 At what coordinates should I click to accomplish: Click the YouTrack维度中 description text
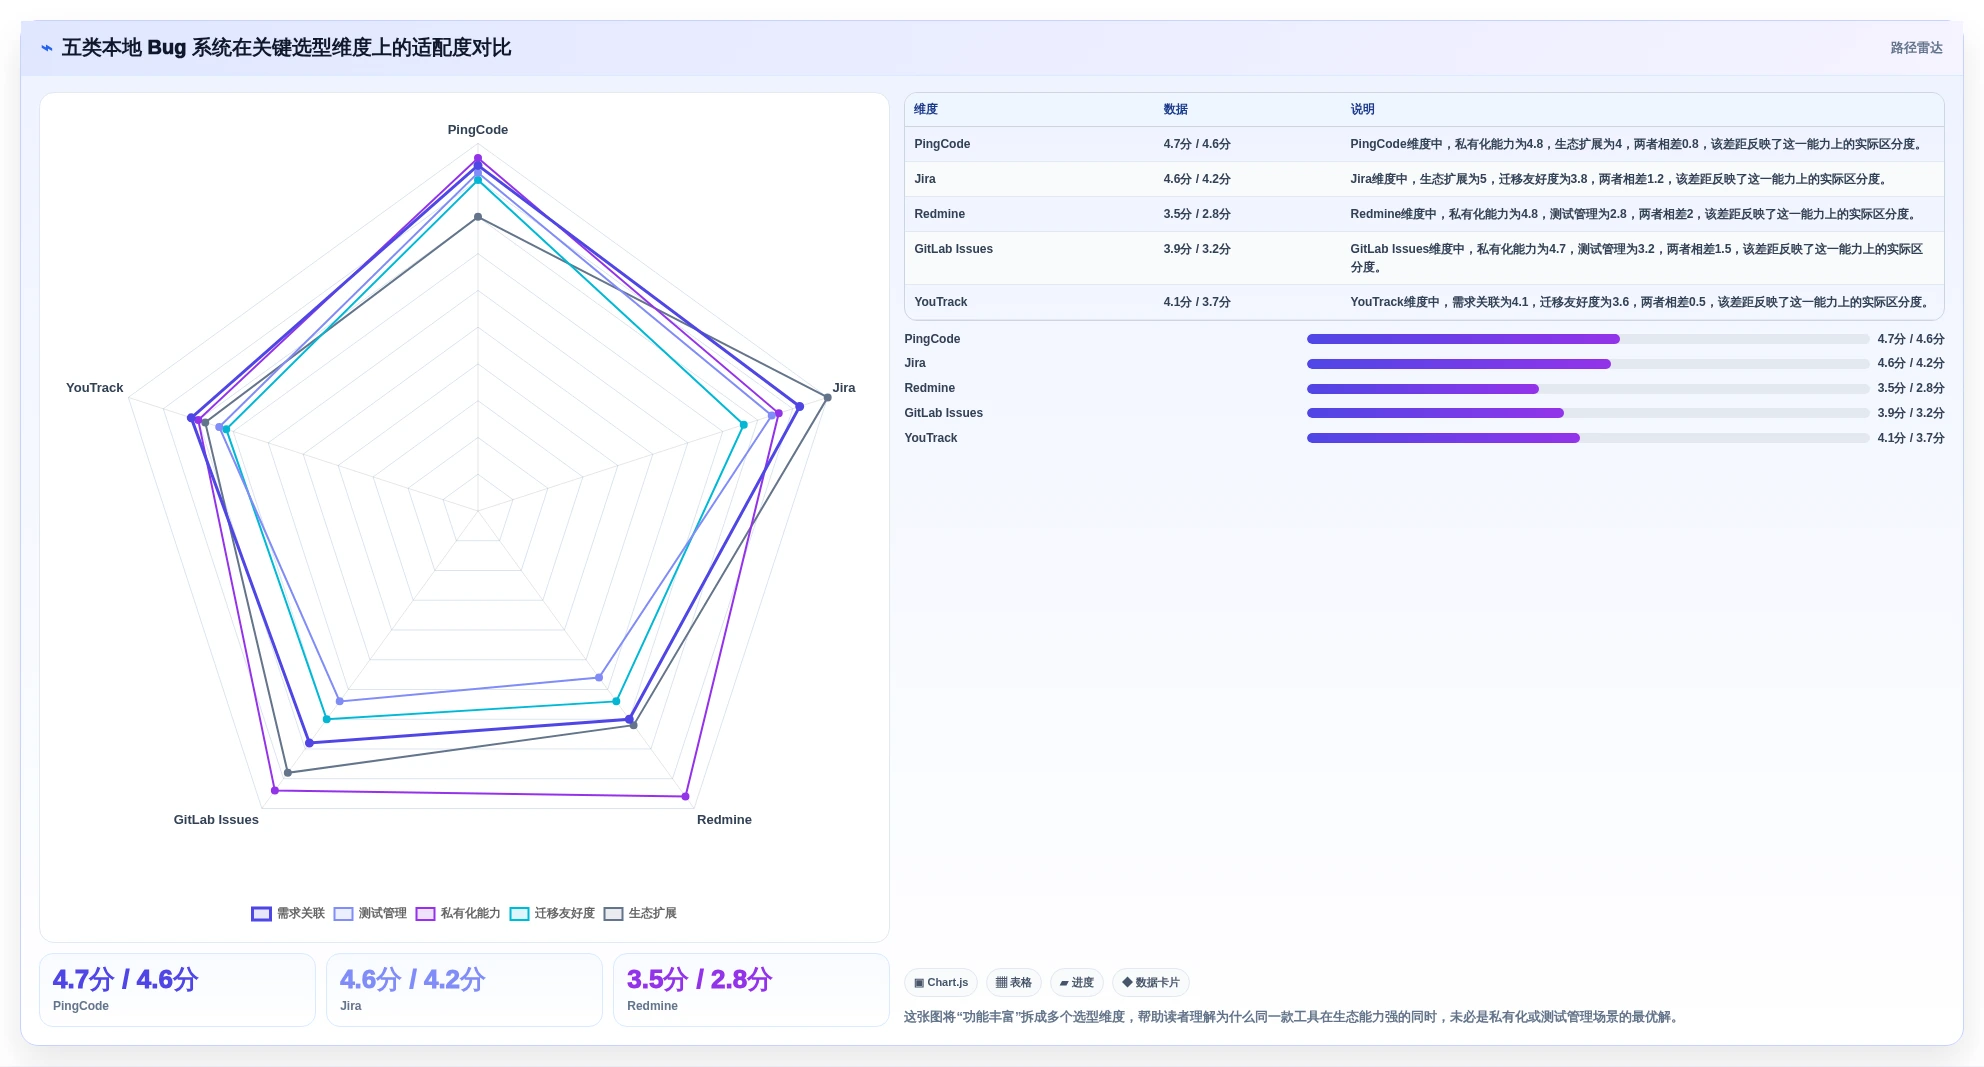point(1642,302)
